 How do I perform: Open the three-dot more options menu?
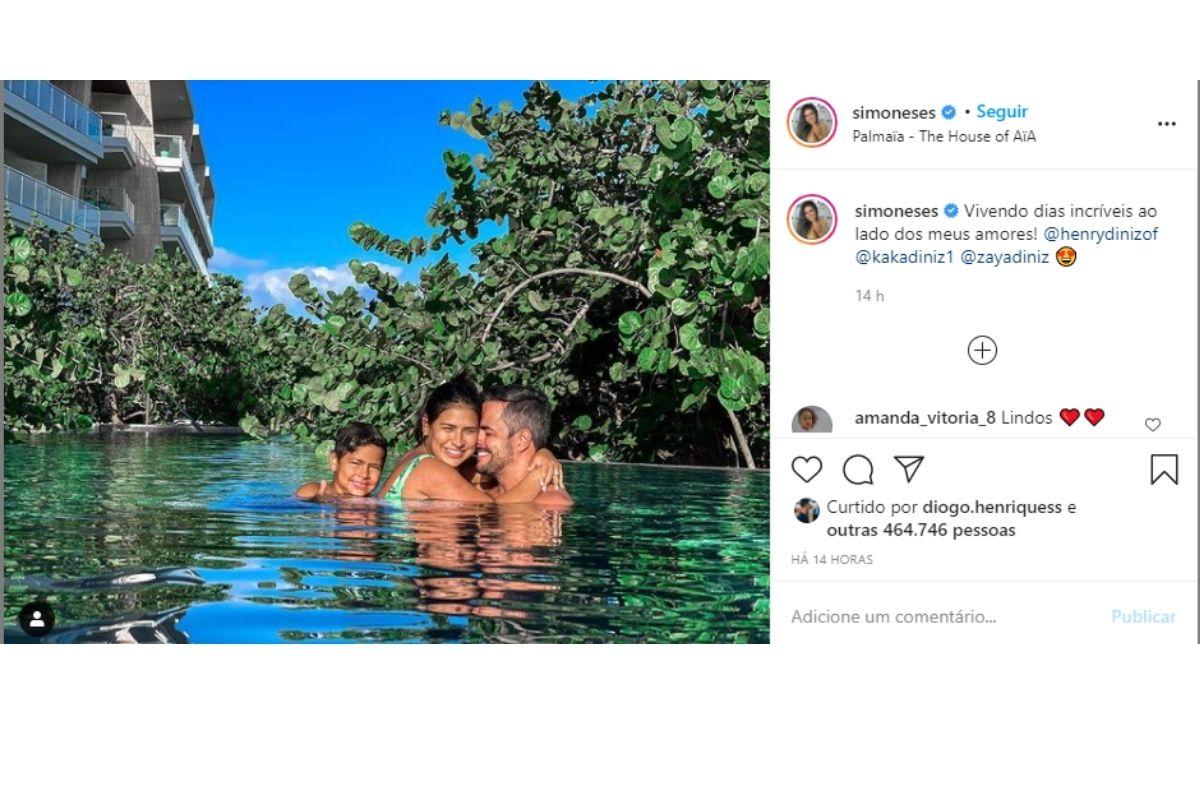pos(1167,124)
